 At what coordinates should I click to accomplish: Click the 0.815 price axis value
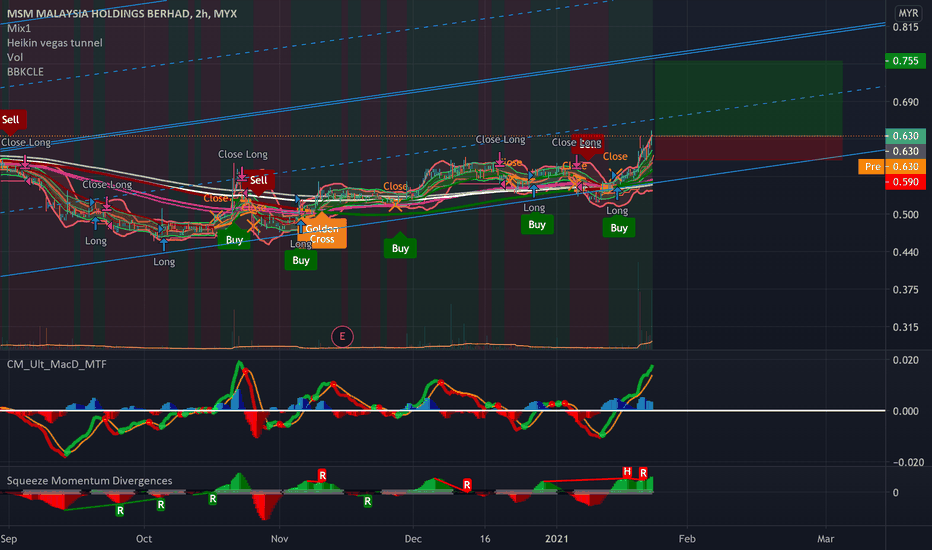pos(905,27)
